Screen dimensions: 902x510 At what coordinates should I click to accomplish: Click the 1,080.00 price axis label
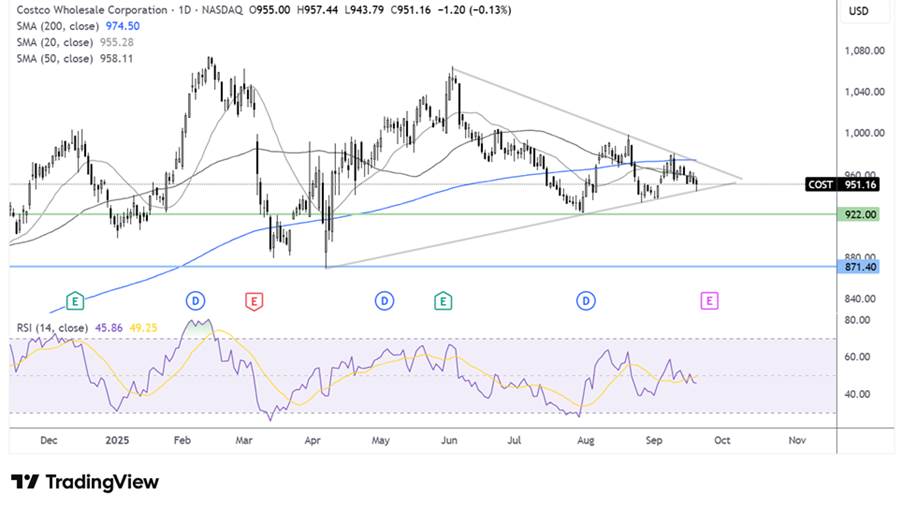(864, 51)
